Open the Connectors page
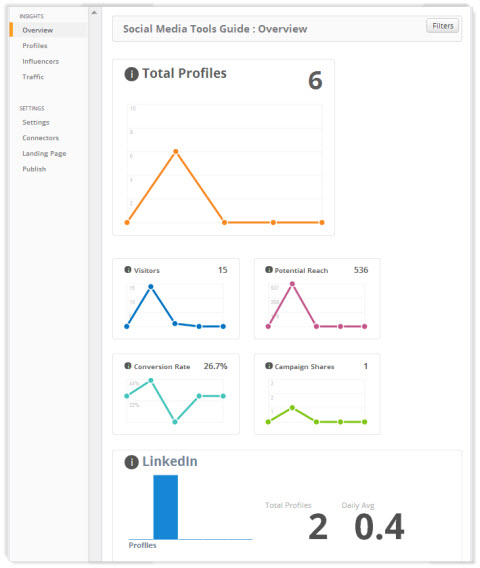The height and width of the screenshot is (568, 480). tap(41, 138)
